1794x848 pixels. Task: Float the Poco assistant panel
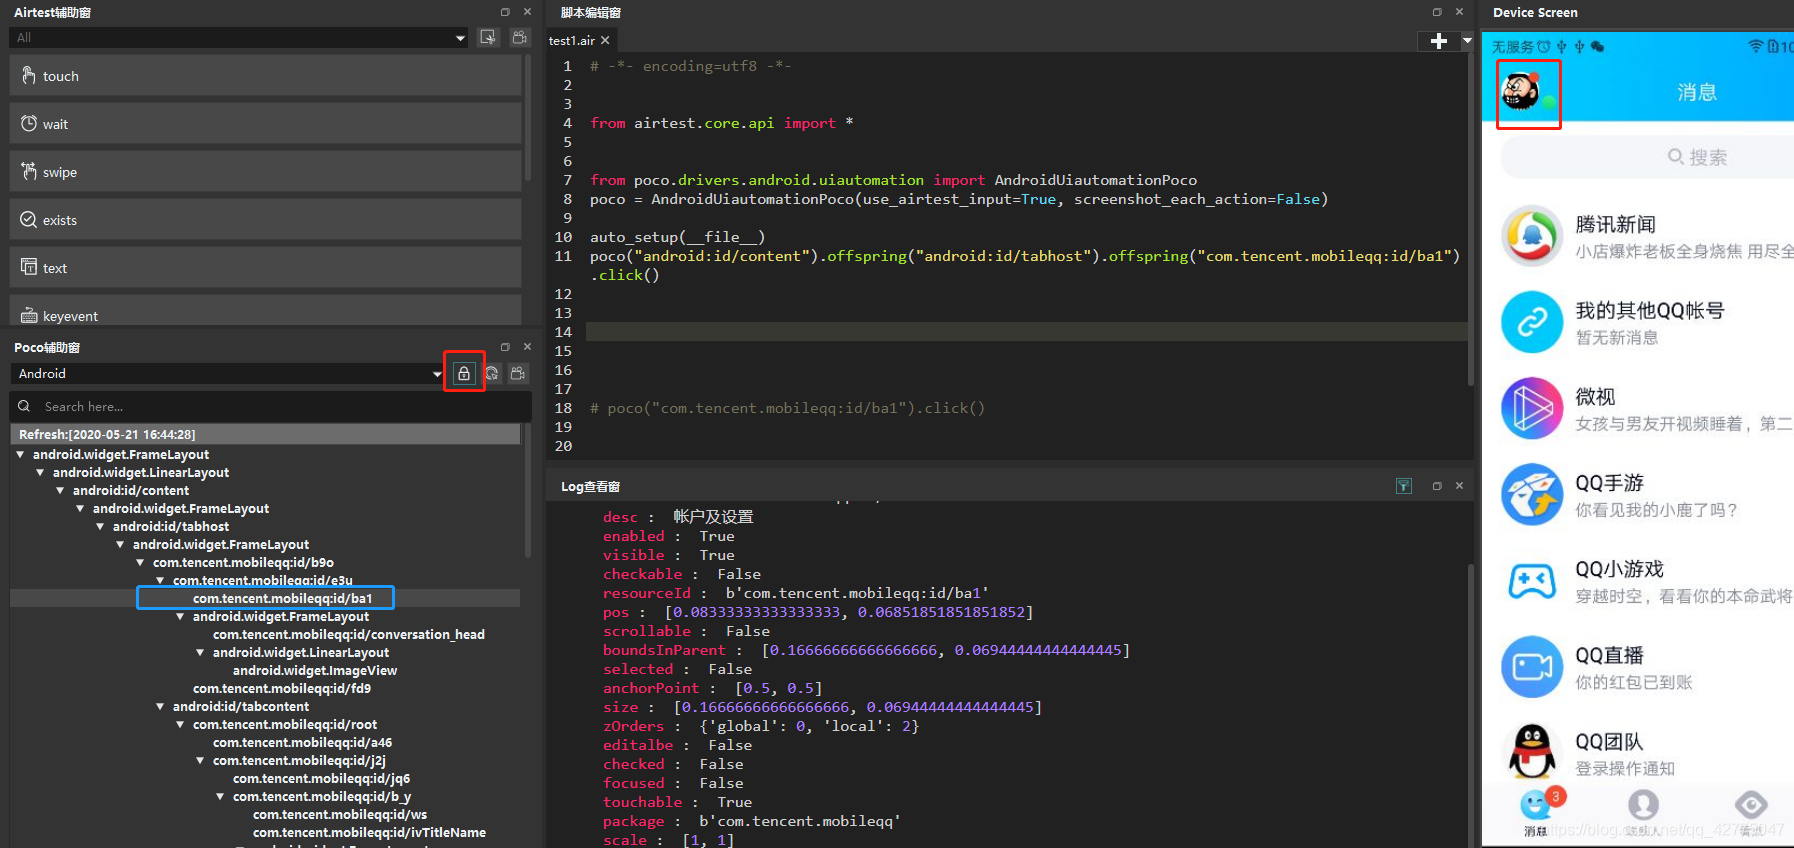coord(505,347)
